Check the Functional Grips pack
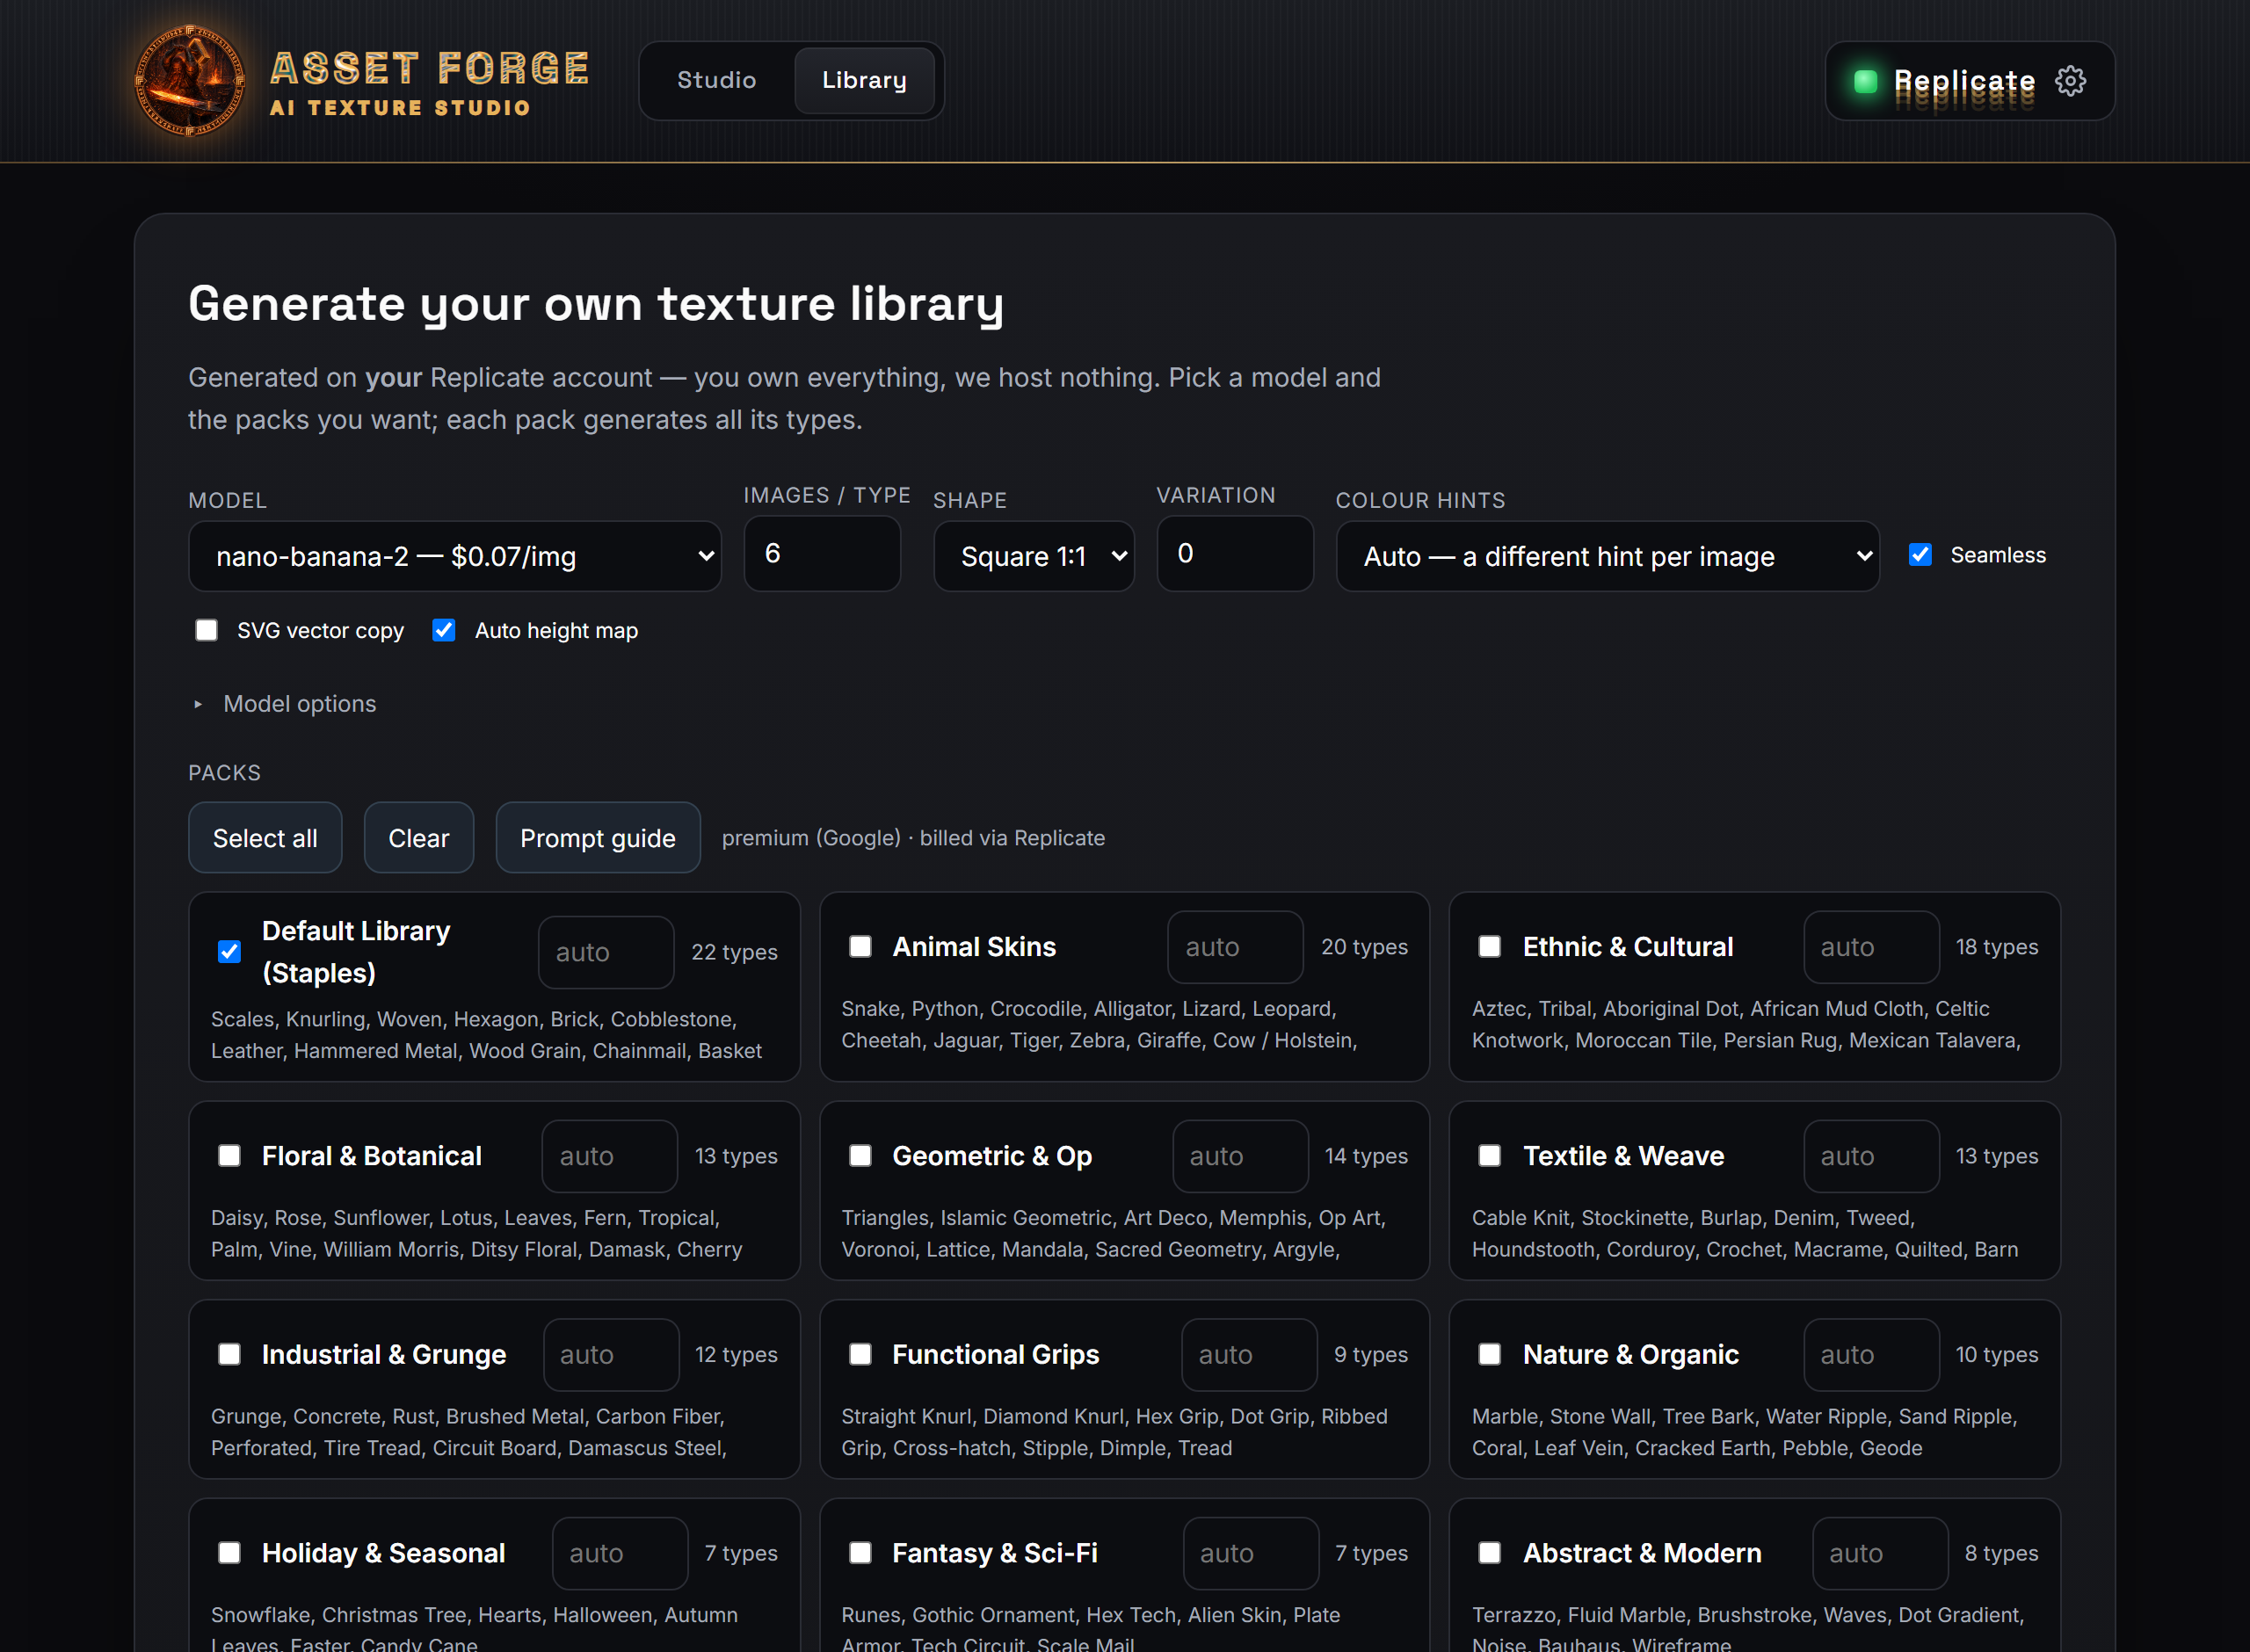The height and width of the screenshot is (1652, 2250). 860,1354
